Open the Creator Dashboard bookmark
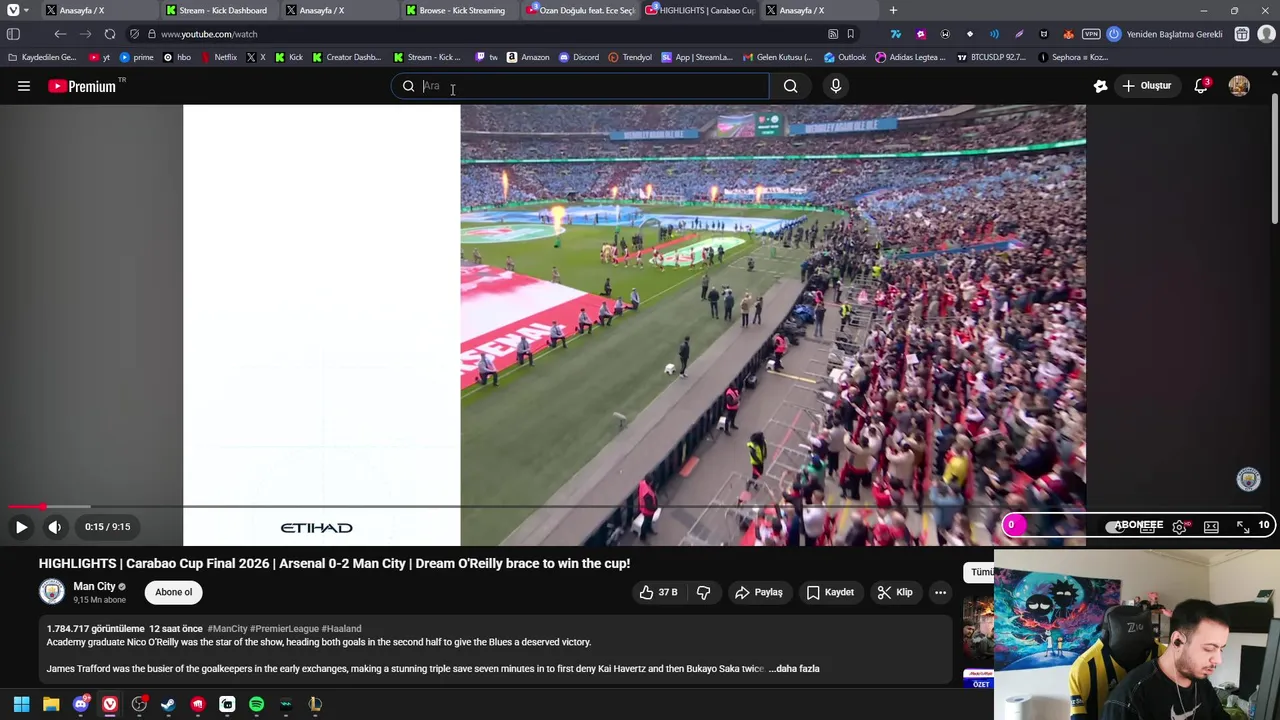The width and height of the screenshot is (1280, 720). point(347,57)
